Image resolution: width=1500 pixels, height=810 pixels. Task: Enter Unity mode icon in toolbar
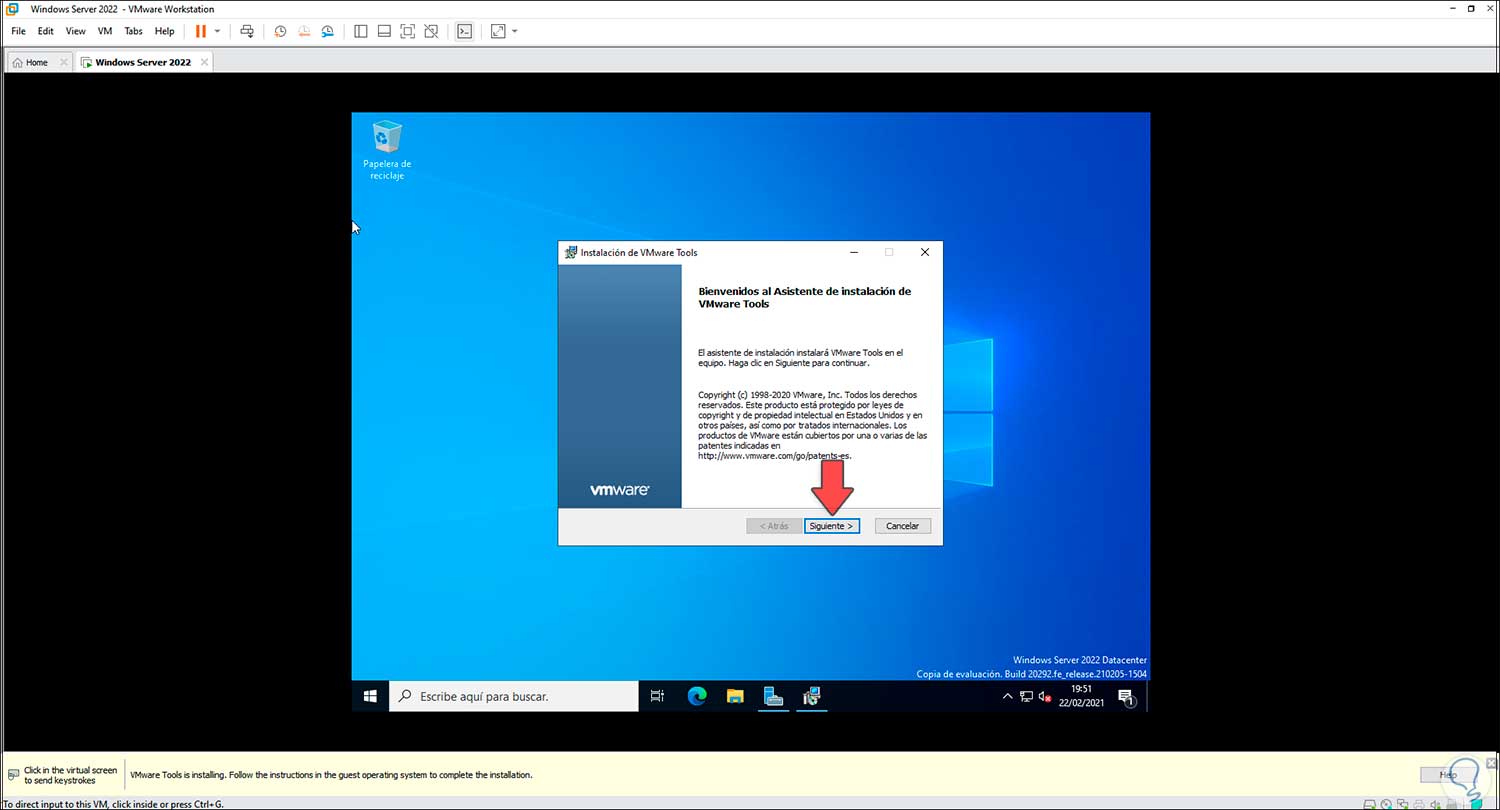tap(431, 31)
